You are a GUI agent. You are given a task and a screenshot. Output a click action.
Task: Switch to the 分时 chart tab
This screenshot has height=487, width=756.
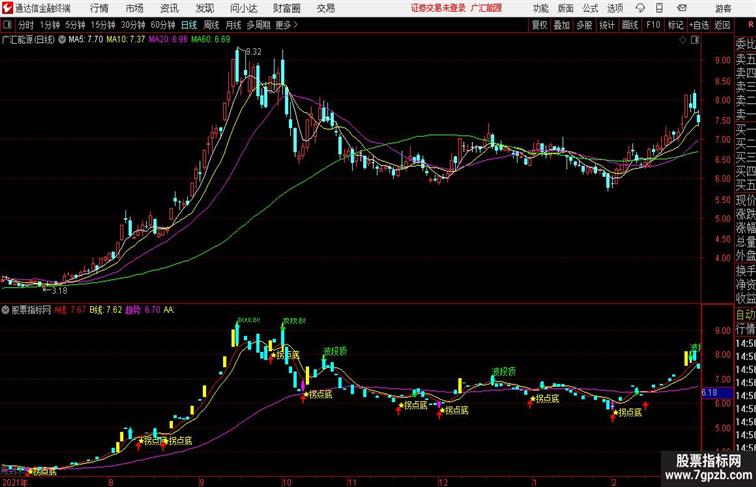click(26, 25)
